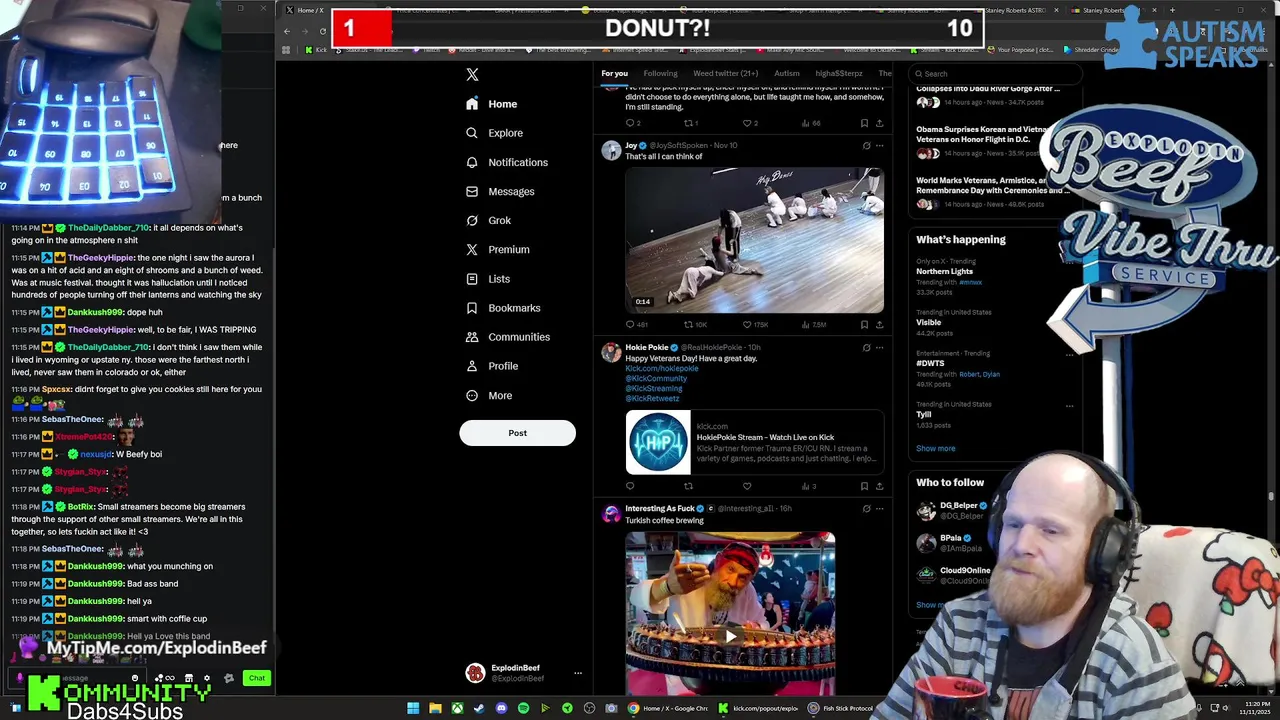Open the Kick.com/hokiepokie link

[661, 368]
